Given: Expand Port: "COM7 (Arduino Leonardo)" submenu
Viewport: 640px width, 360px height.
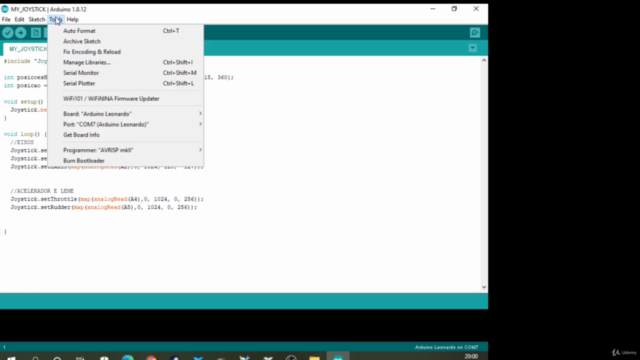Looking at the screenshot, I should point(126,124).
